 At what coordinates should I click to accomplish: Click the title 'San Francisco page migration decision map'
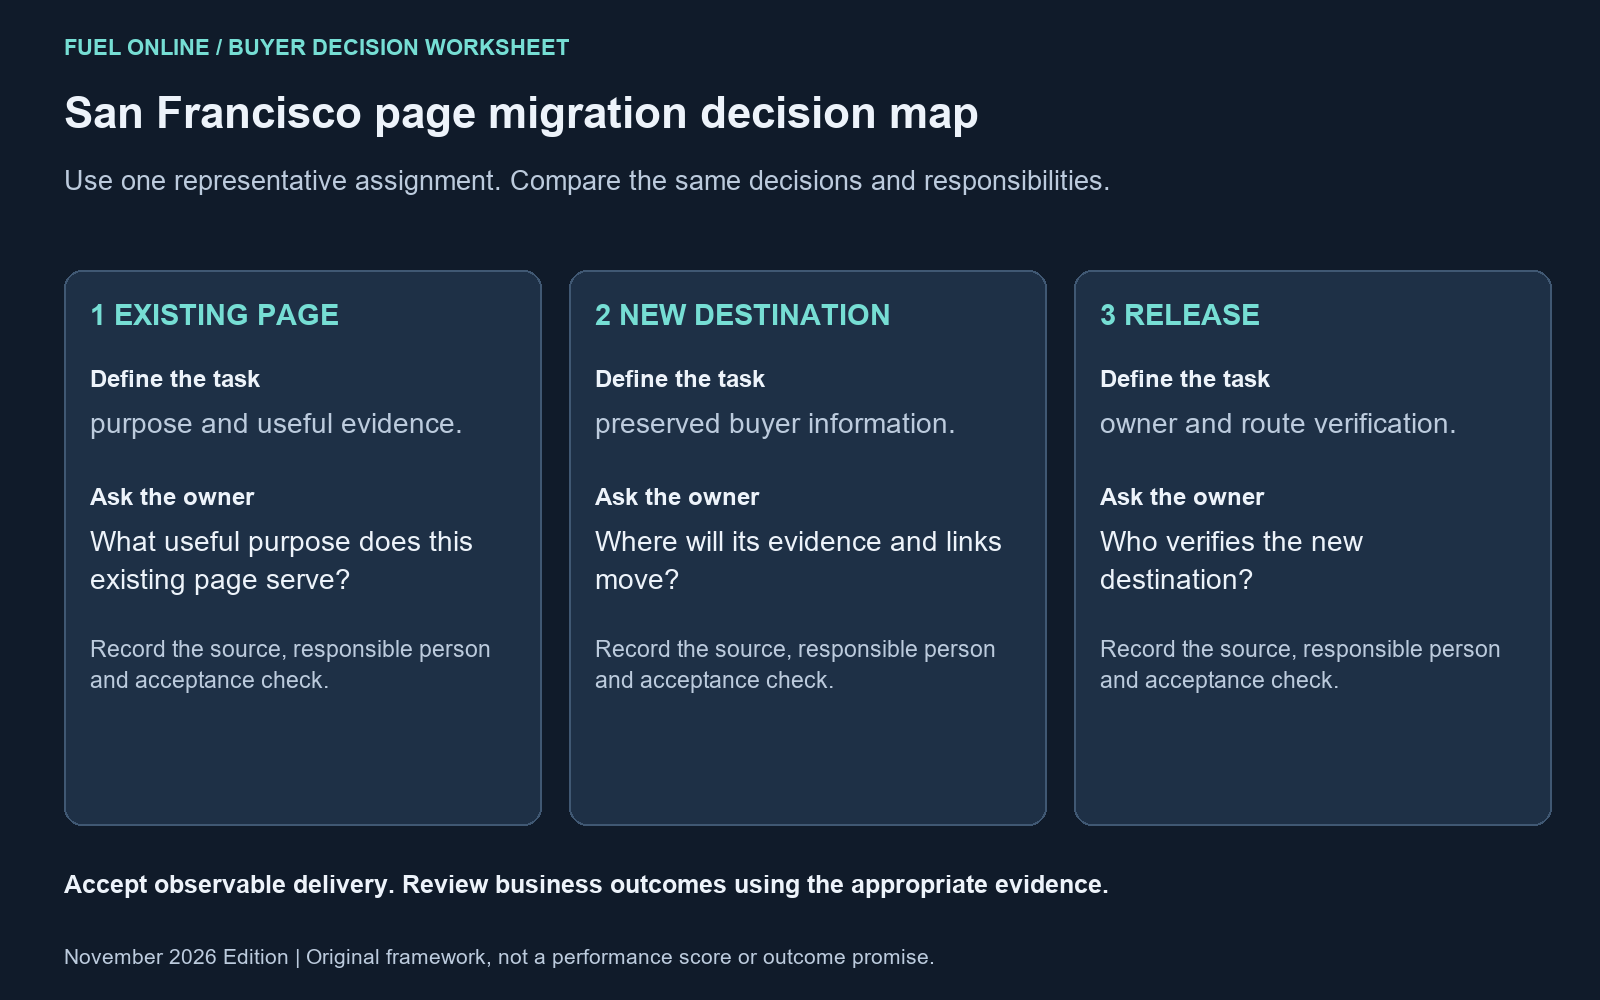pyautogui.click(x=521, y=113)
